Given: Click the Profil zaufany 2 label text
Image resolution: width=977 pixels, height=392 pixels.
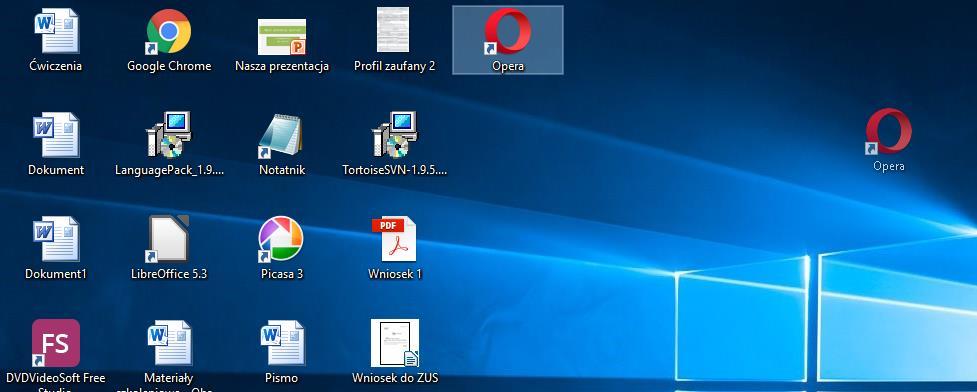Looking at the screenshot, I should [394, 66].
